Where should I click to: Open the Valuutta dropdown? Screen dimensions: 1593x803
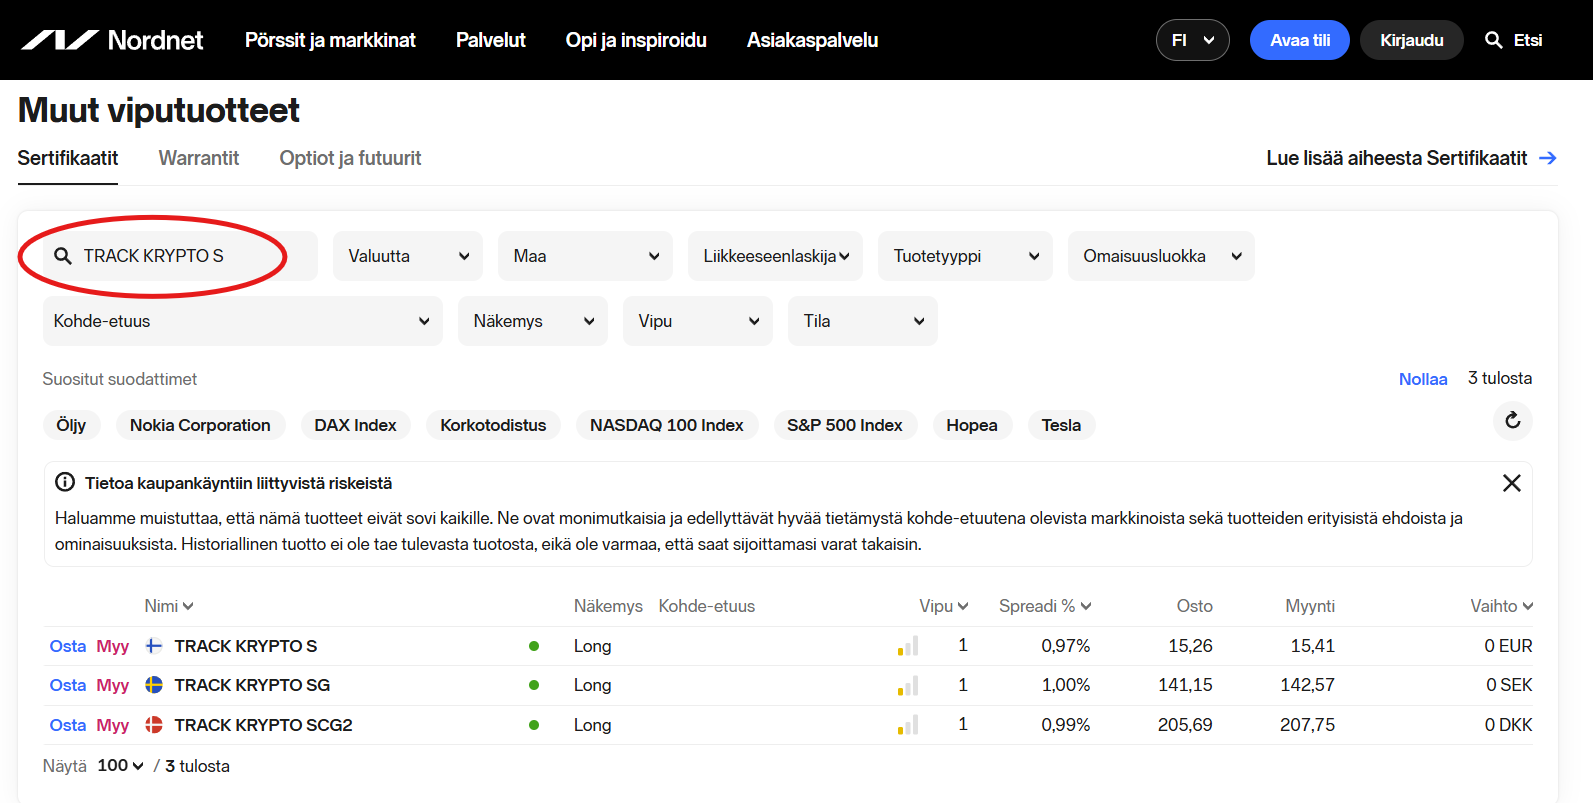point(407,256)
